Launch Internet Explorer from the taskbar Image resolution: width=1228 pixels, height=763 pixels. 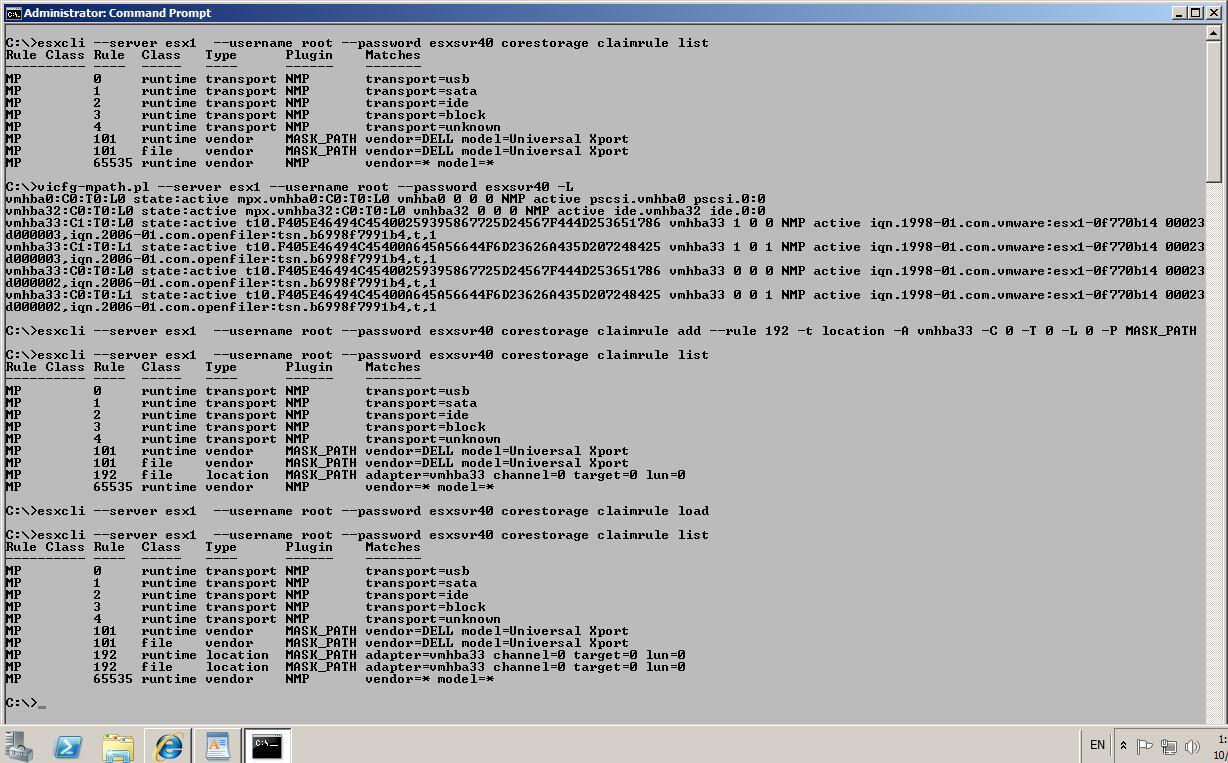[x=168, y=745]
